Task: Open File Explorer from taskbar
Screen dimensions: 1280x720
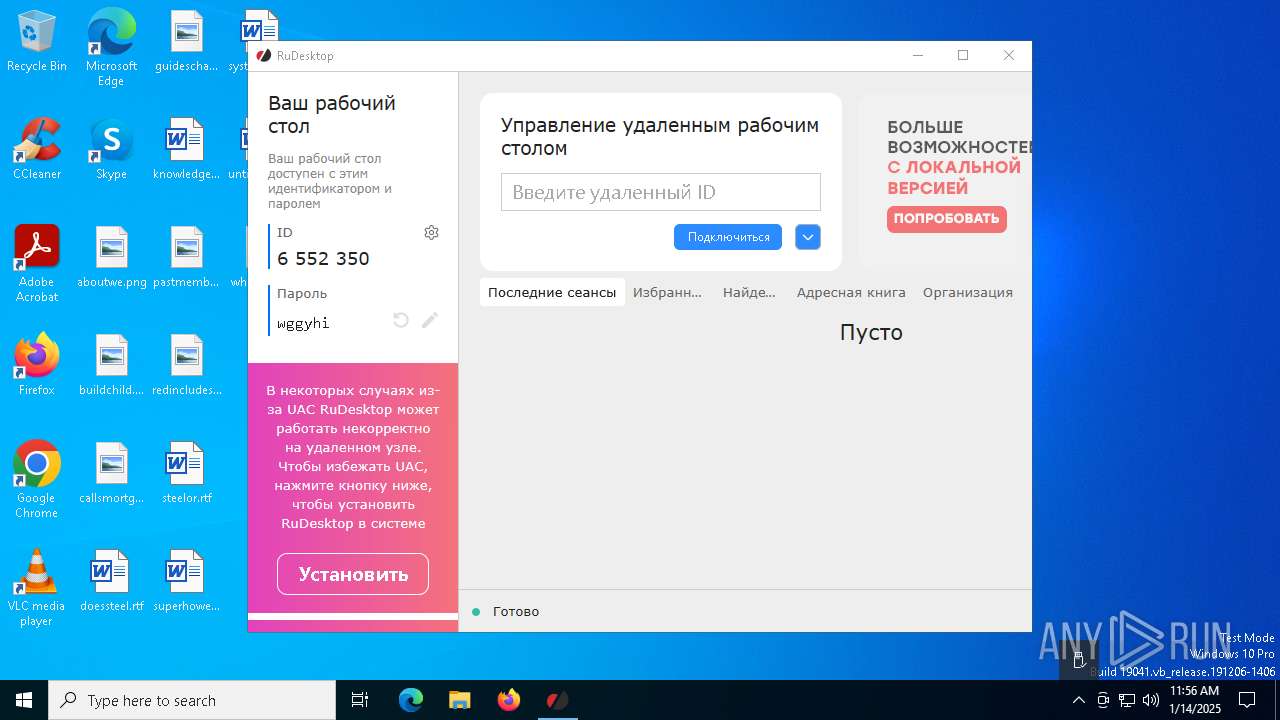Action: coord(459,700)
